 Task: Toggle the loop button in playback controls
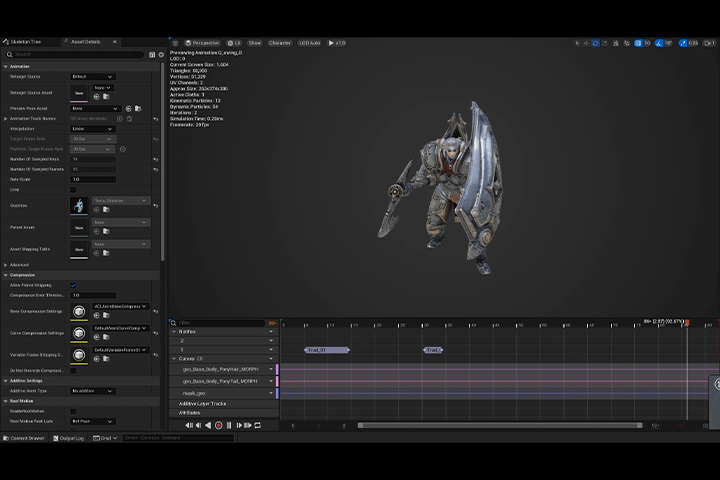[258, 425]
